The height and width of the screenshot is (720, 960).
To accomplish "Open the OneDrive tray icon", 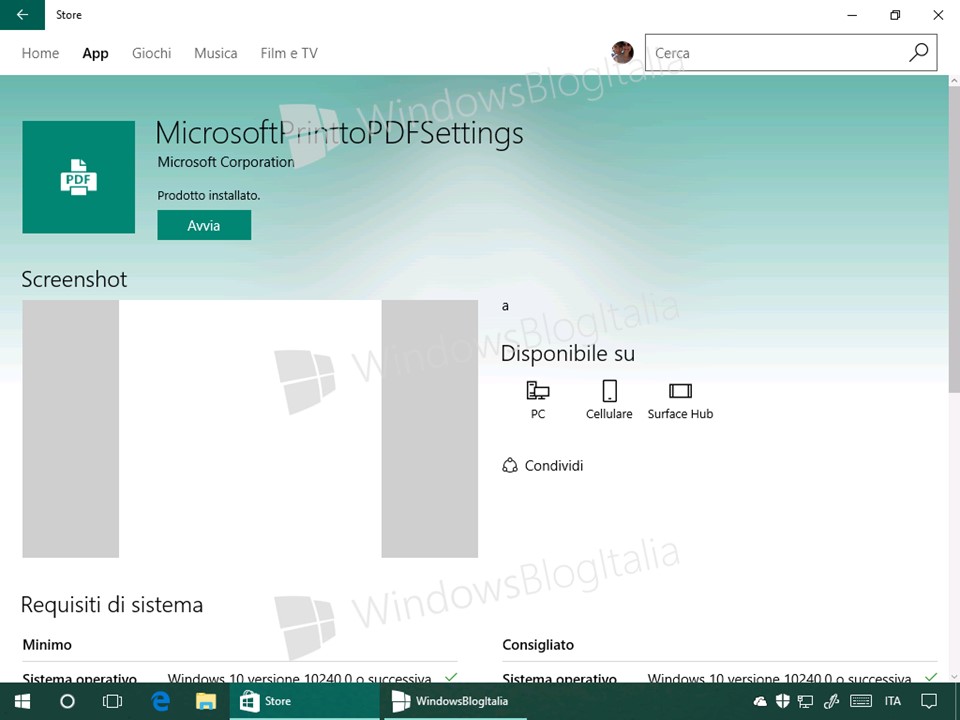I will pyautogui.click(x=760, y=702).
